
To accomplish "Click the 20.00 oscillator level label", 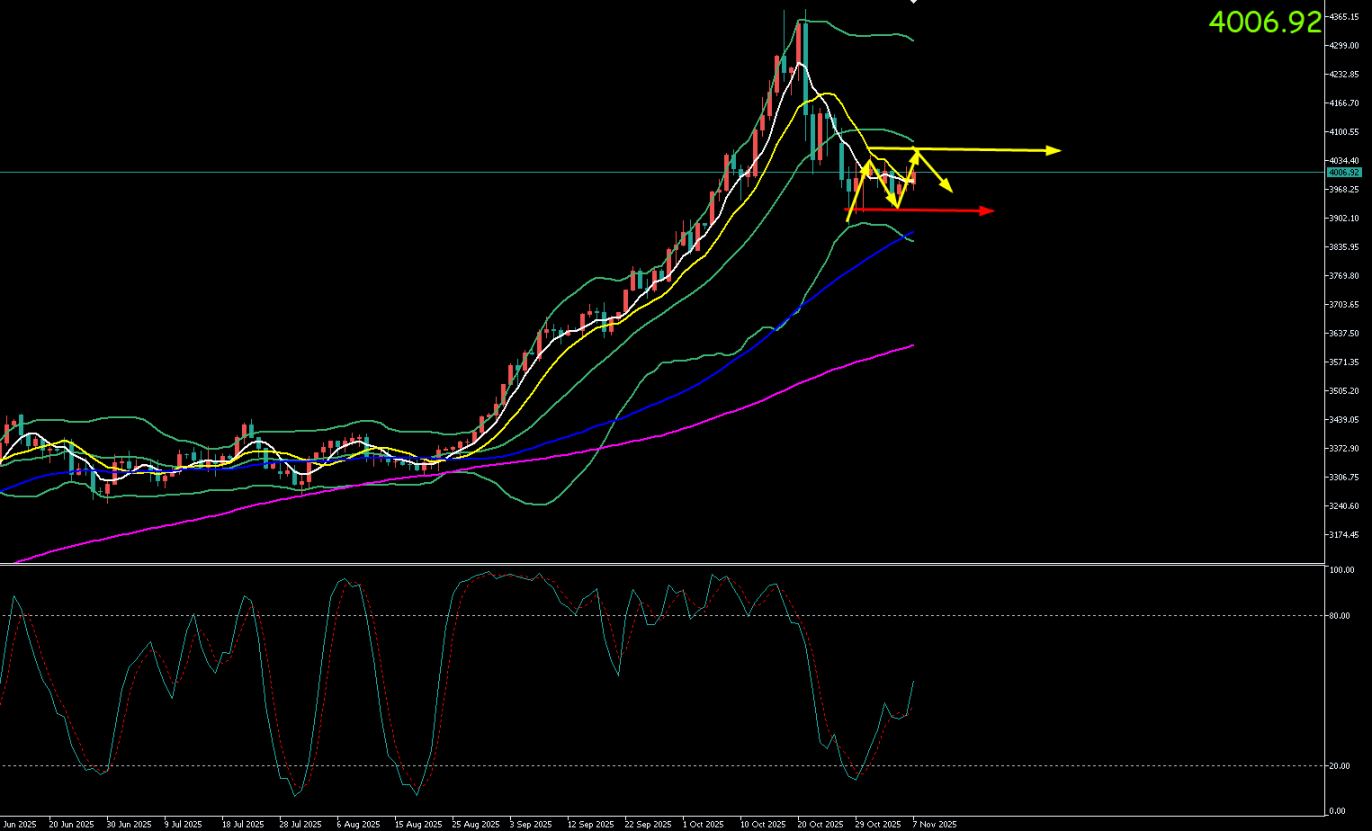I will [x=1340, y=766].
